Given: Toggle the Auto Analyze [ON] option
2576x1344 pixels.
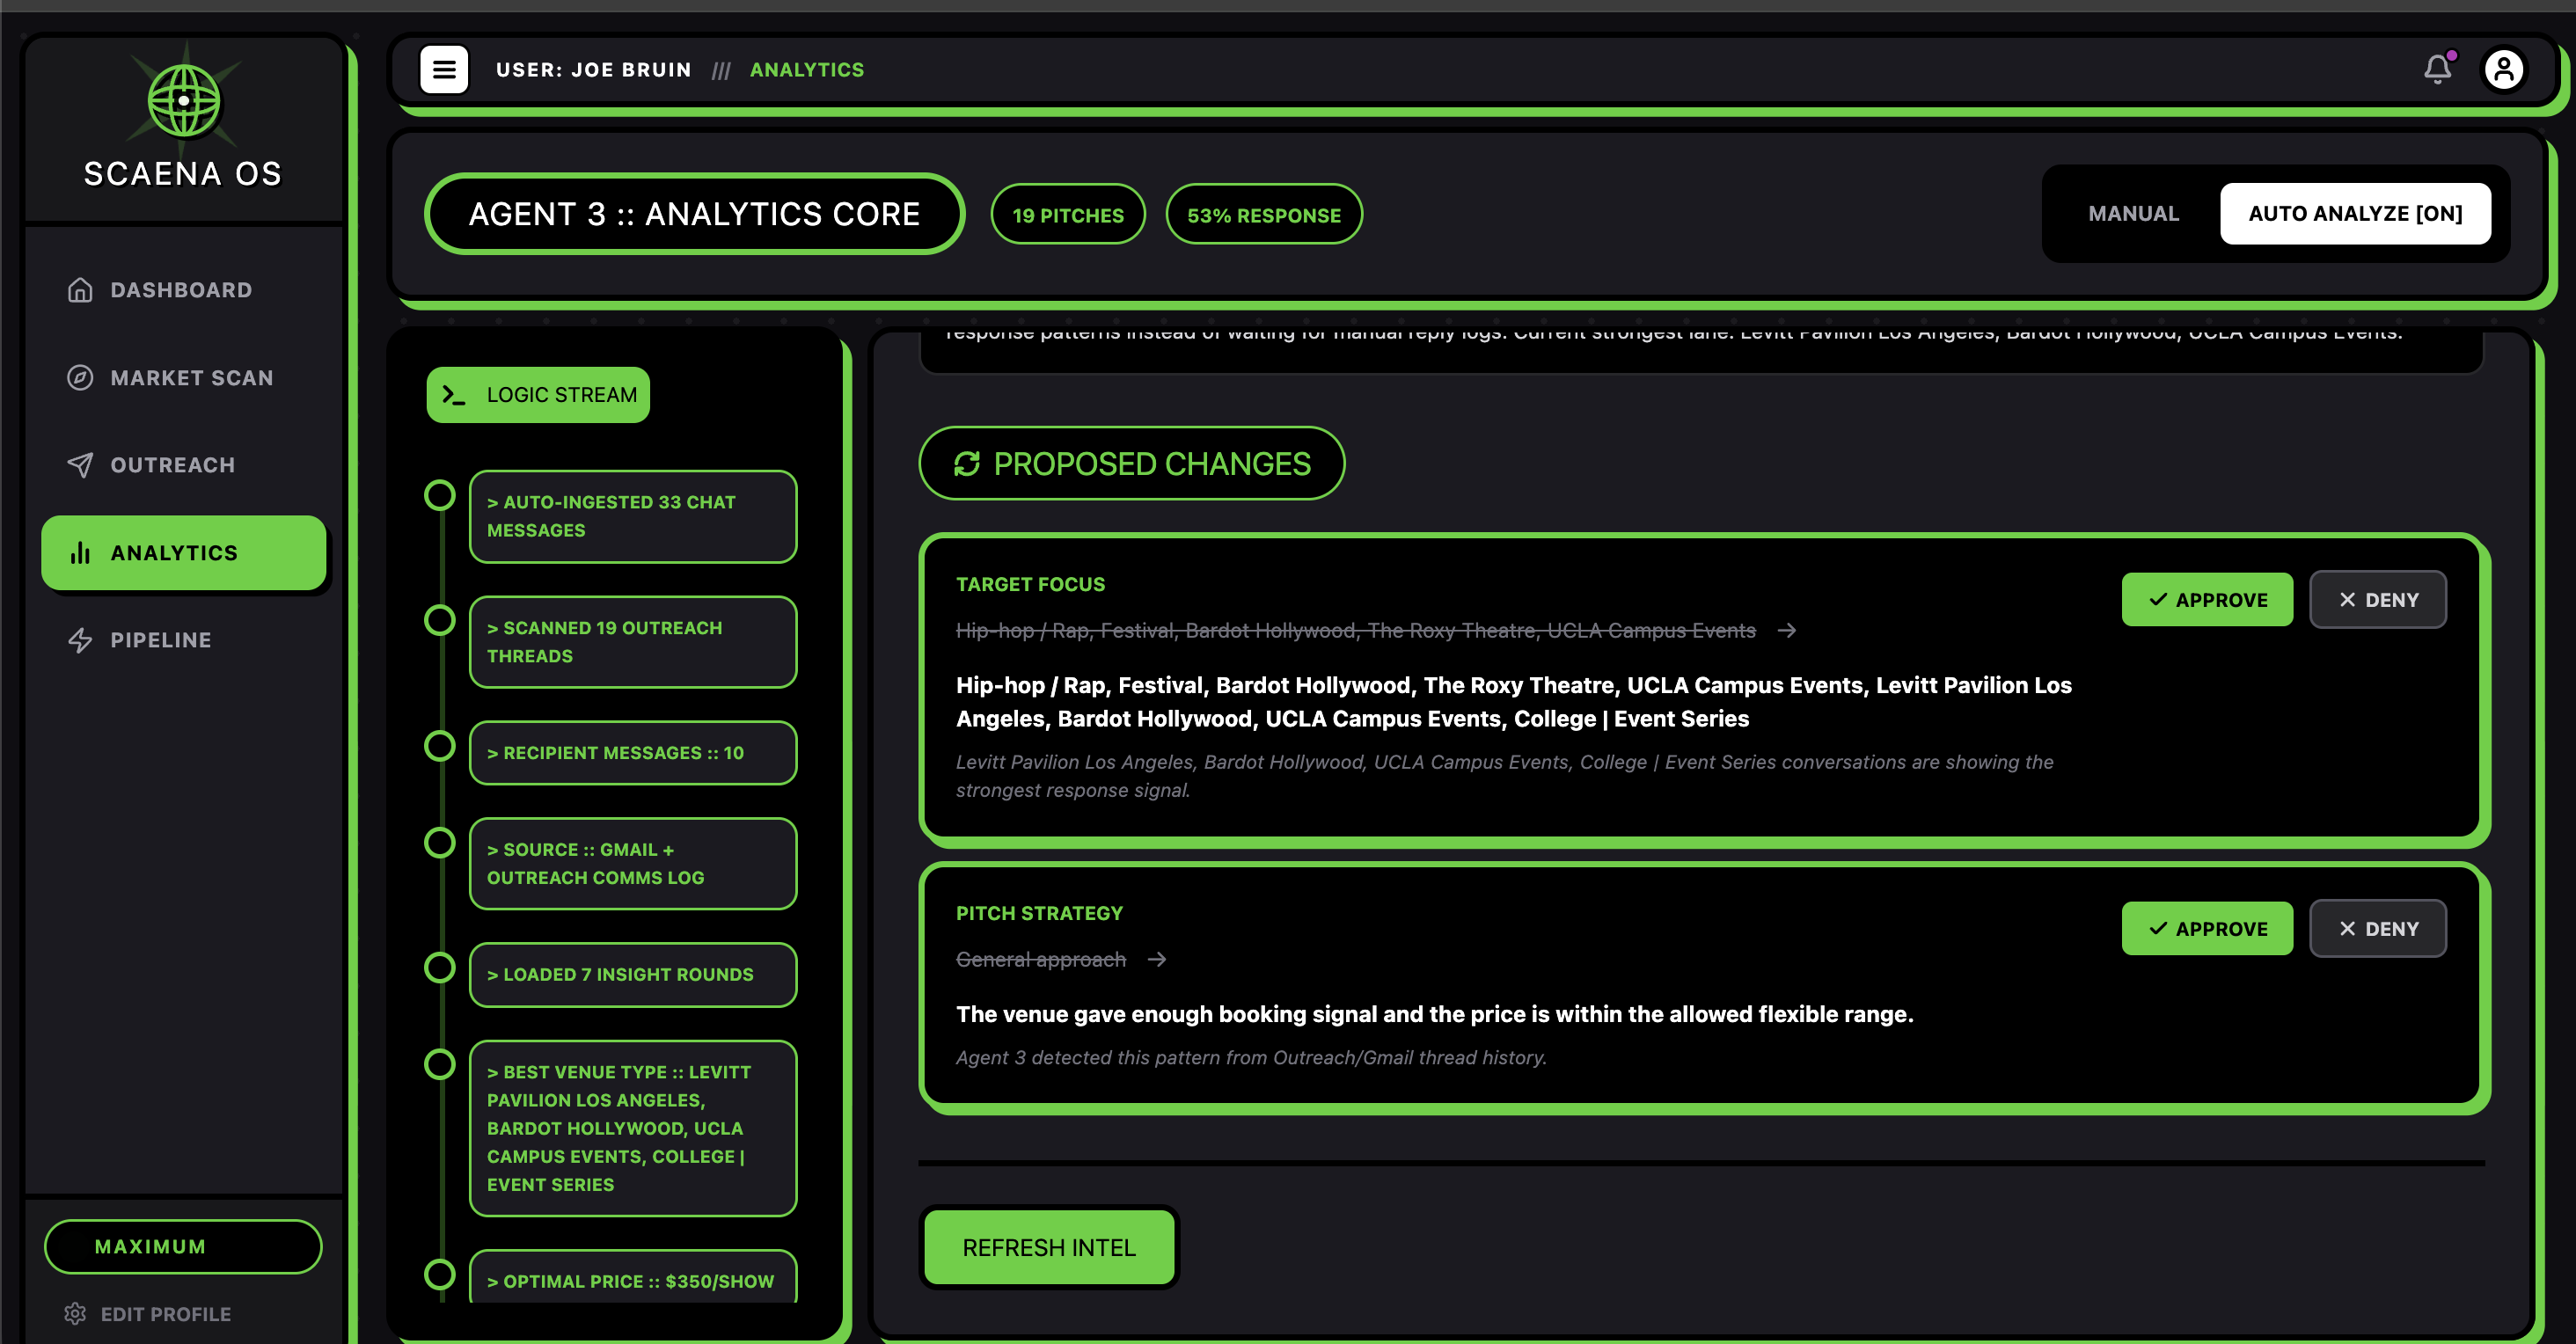Looking at the screenshot, I should tap(2355, 214).
